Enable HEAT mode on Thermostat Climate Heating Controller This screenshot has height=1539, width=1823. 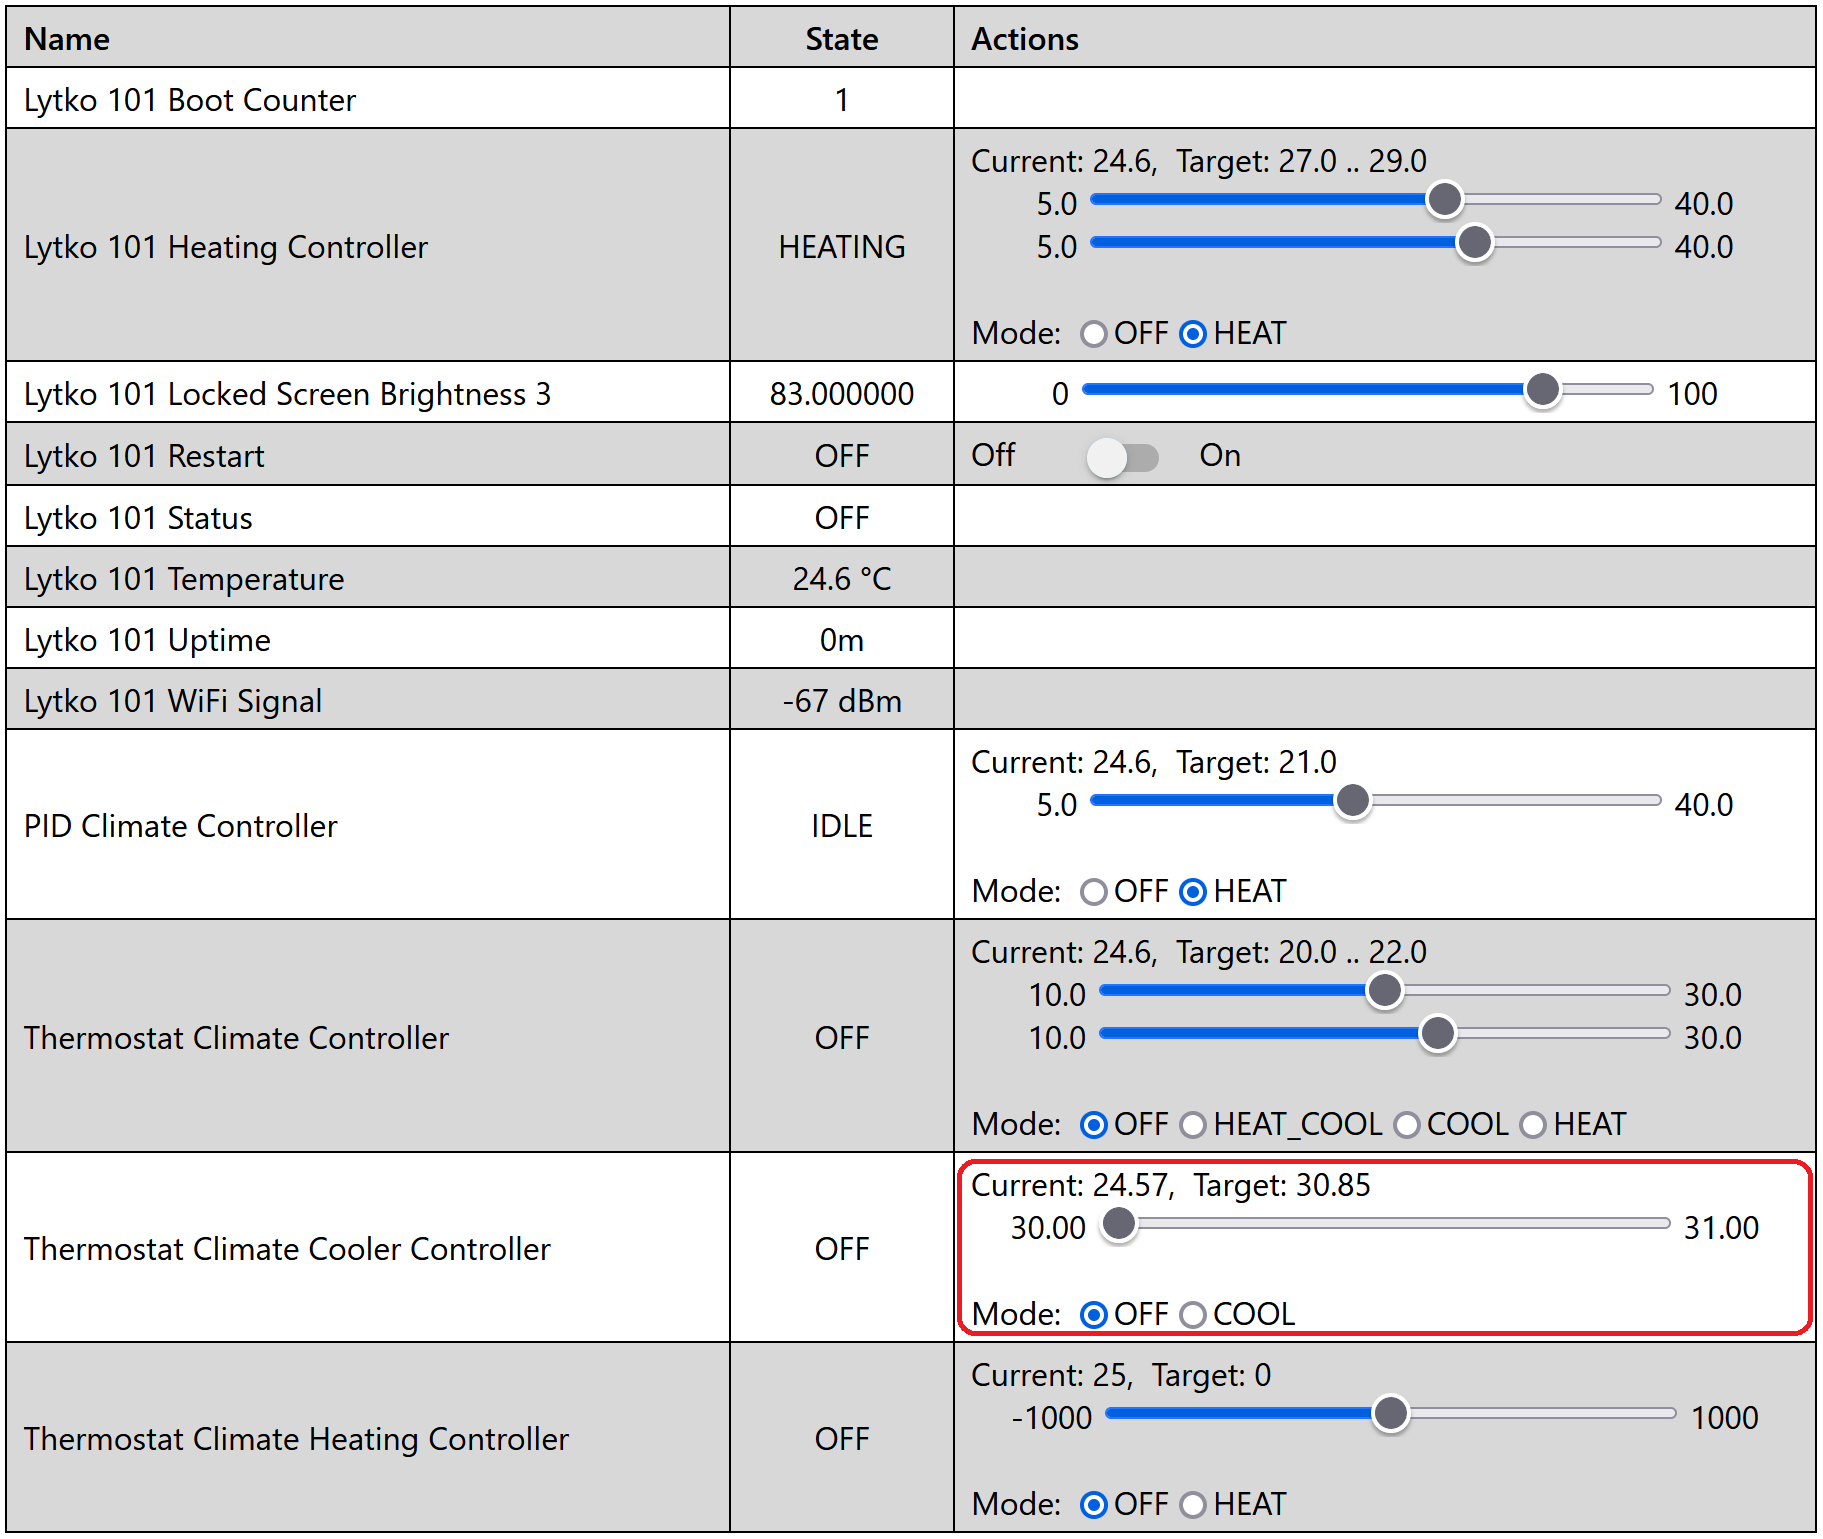(x=1193, y=1504)
